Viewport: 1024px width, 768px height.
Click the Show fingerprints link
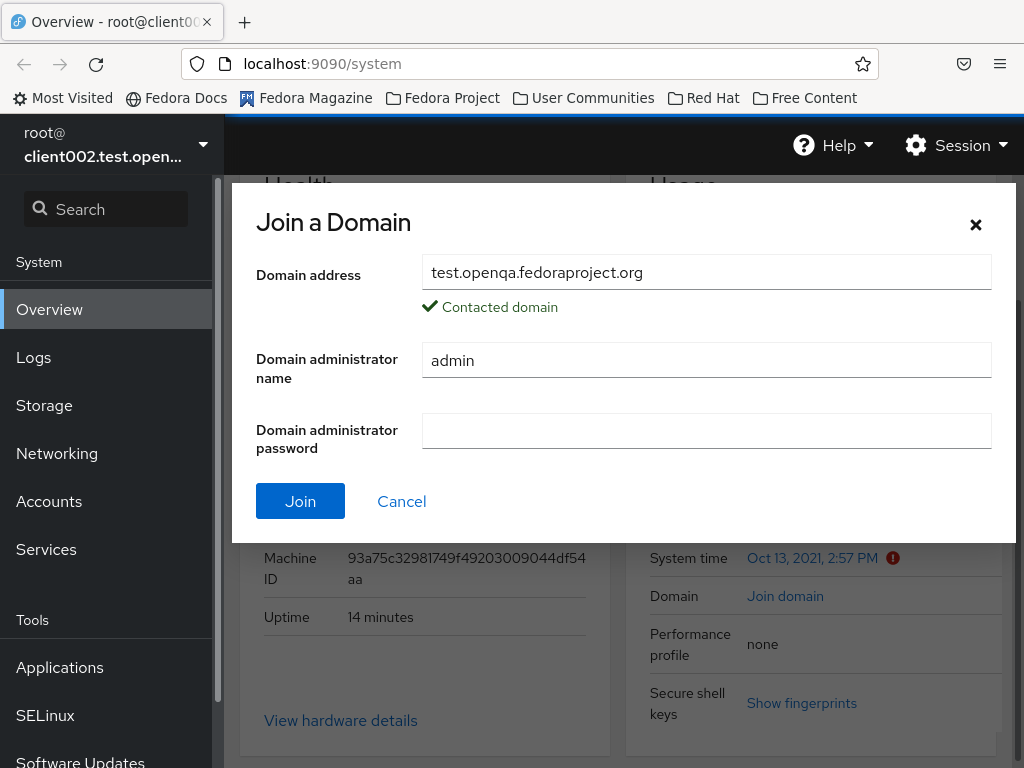pos(801,703)
